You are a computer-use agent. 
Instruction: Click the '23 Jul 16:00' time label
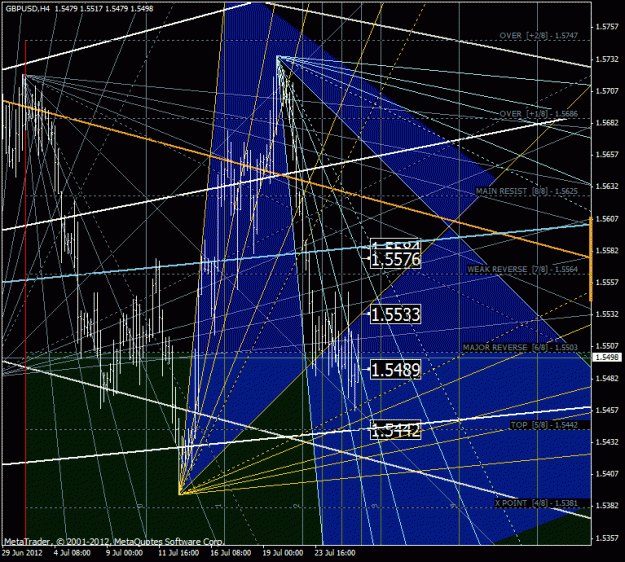(335, 553)
